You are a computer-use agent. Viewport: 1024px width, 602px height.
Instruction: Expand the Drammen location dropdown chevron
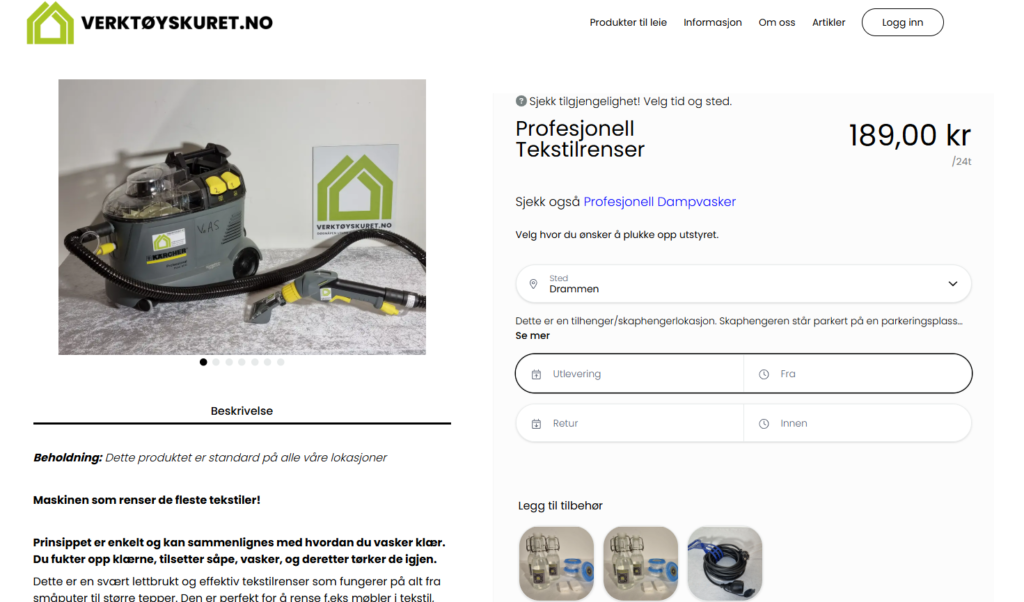(953, 284)
